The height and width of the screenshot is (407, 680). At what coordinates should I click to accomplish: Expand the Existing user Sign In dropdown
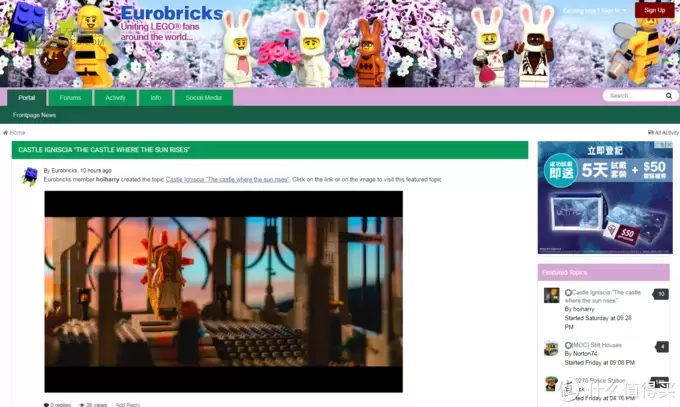coord(595,10)
